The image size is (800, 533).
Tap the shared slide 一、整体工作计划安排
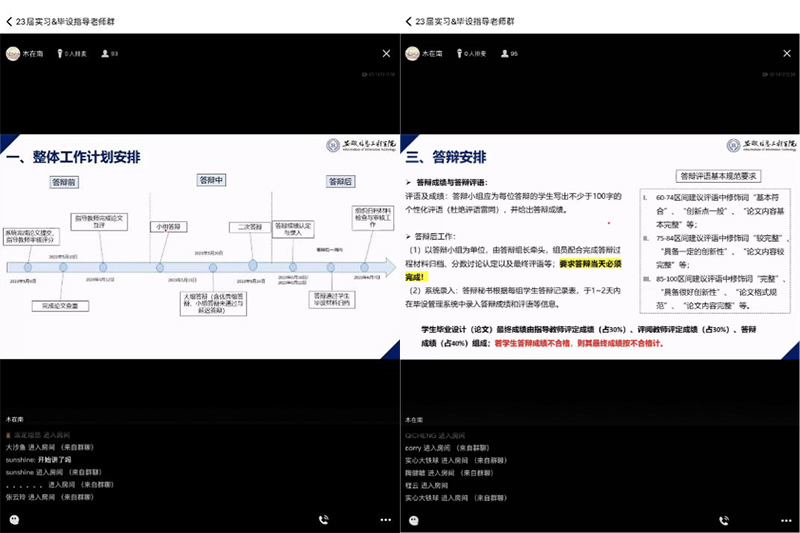click(x=200, y=246)
